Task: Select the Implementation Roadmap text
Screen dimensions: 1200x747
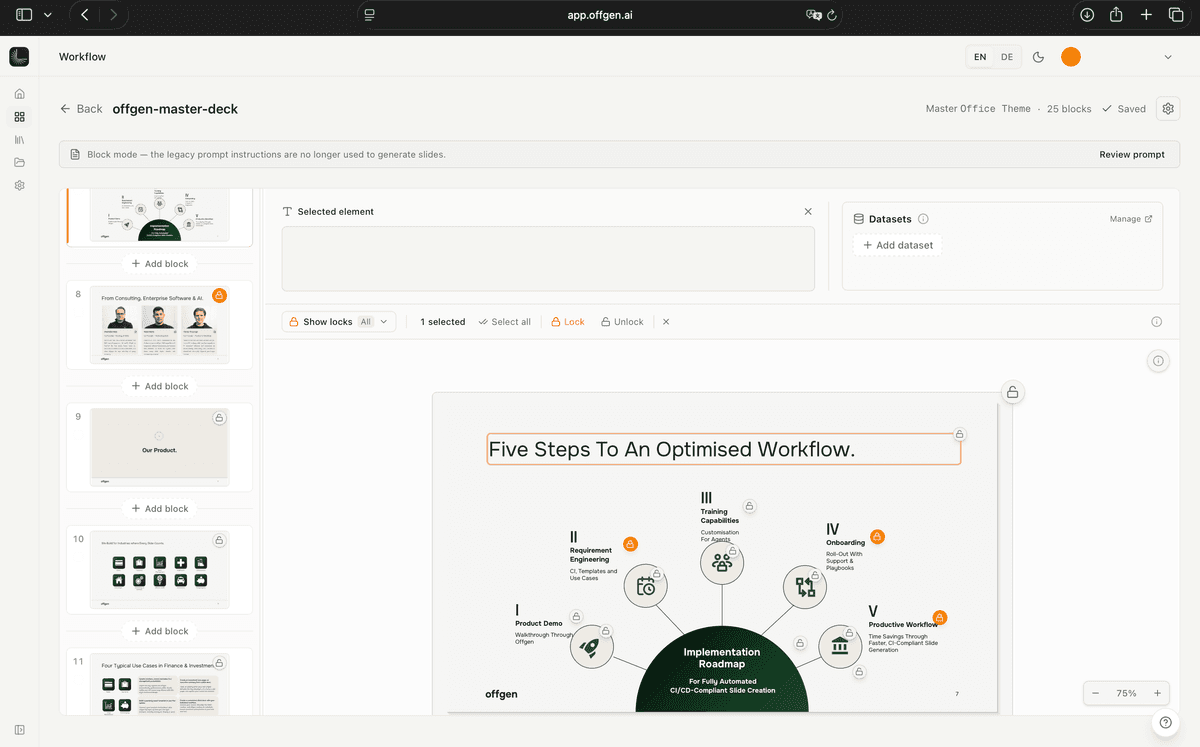Action: (x=722, y=658)
